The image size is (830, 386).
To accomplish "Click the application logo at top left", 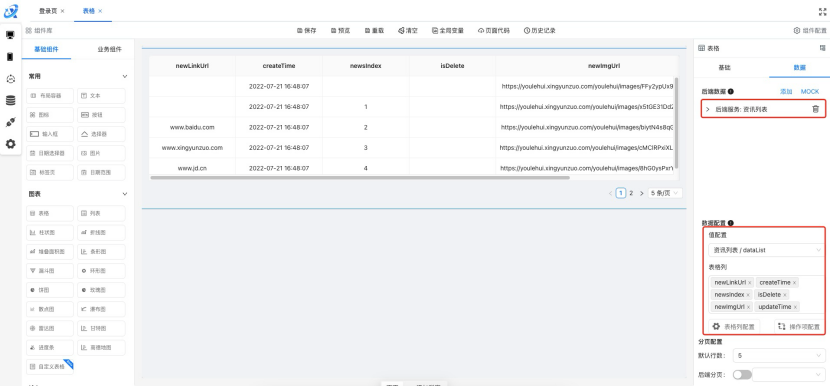I will coord(11,11).
